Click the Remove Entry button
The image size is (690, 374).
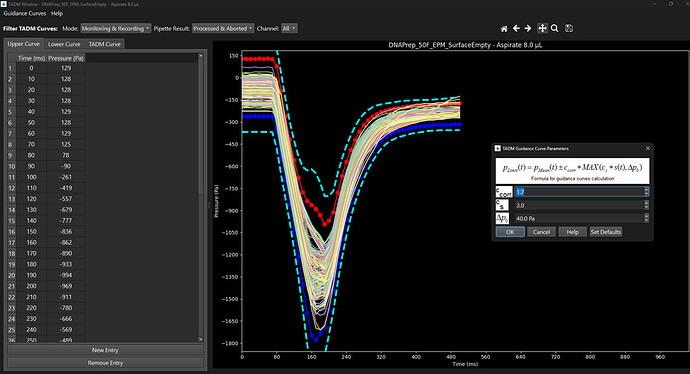(x=105, y=363)
